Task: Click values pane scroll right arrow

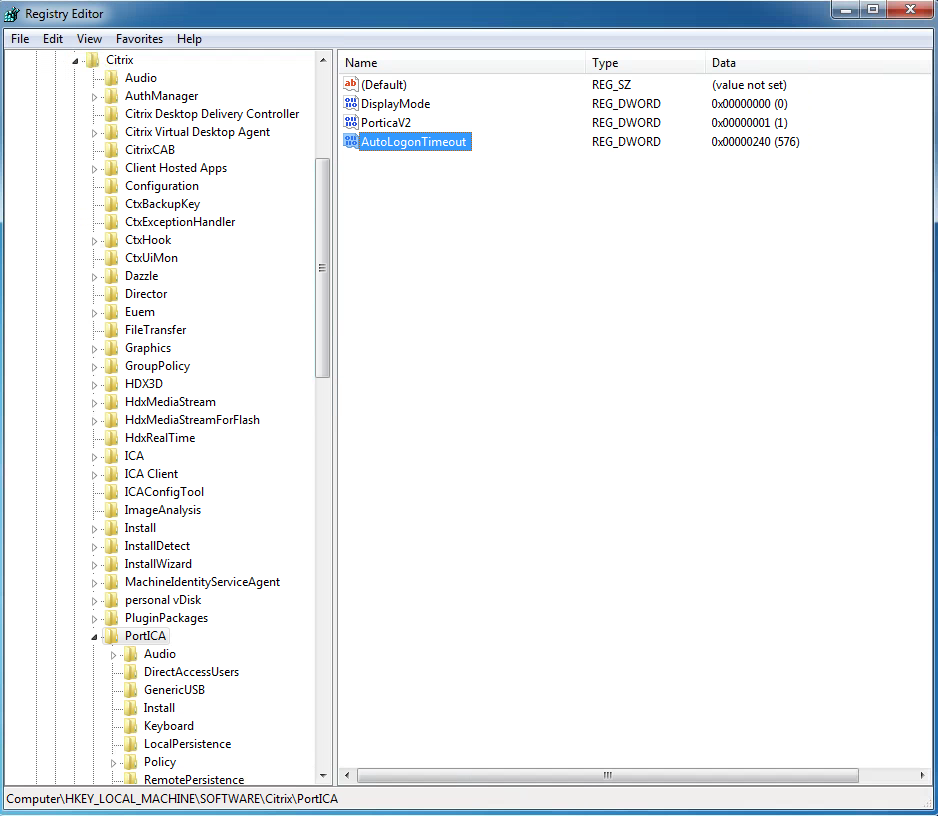Action: point(922,775)
